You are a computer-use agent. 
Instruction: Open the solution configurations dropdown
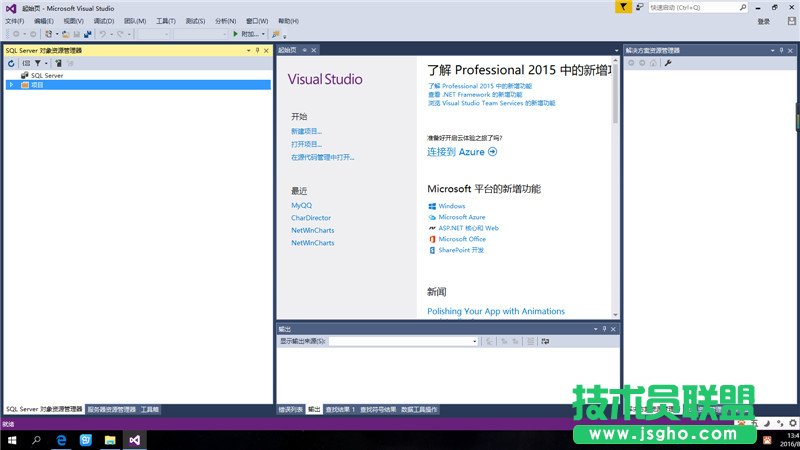[153, 34]
